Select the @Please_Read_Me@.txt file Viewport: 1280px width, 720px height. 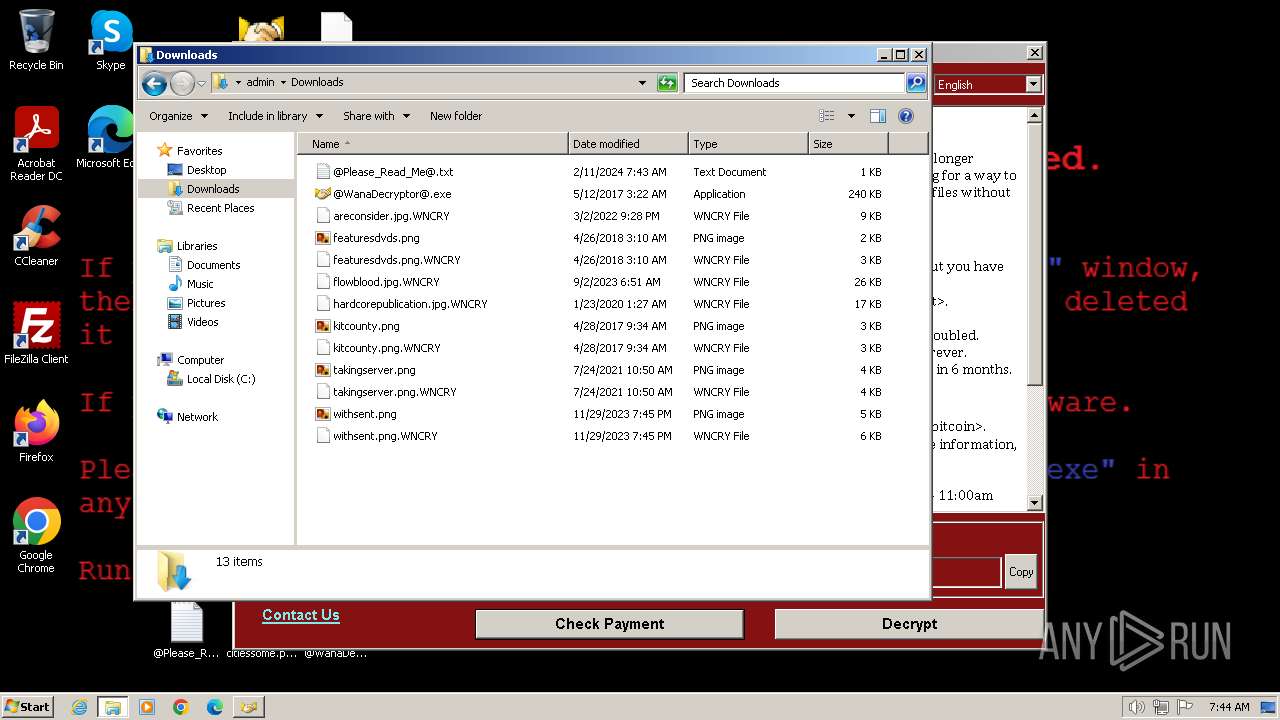393,172
